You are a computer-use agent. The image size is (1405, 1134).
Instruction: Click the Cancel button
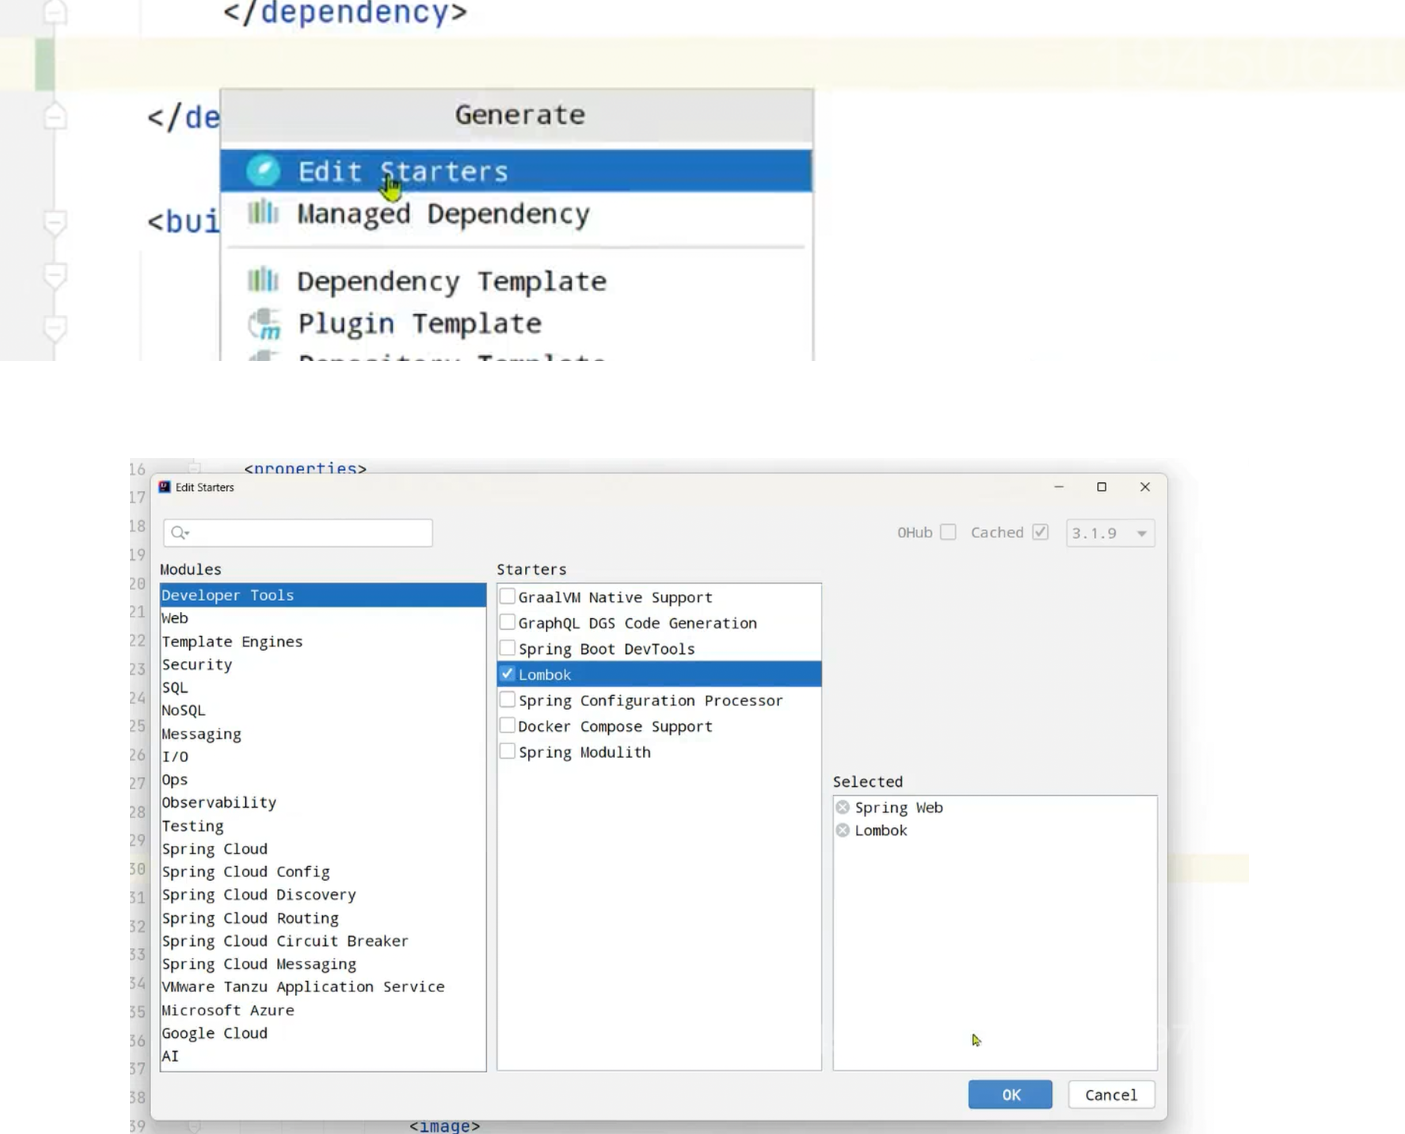[1111, 1095]
